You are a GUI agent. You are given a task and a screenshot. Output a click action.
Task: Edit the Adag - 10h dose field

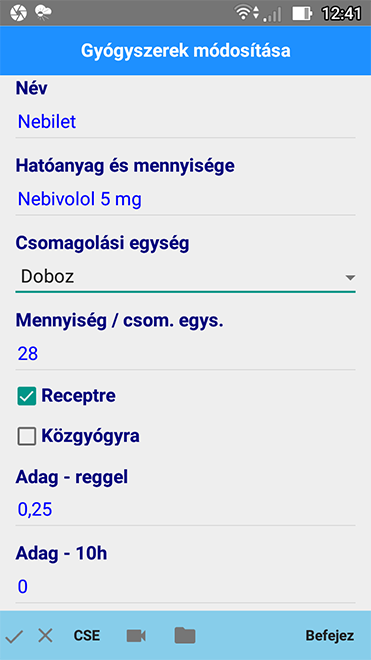tap(185, 587)
